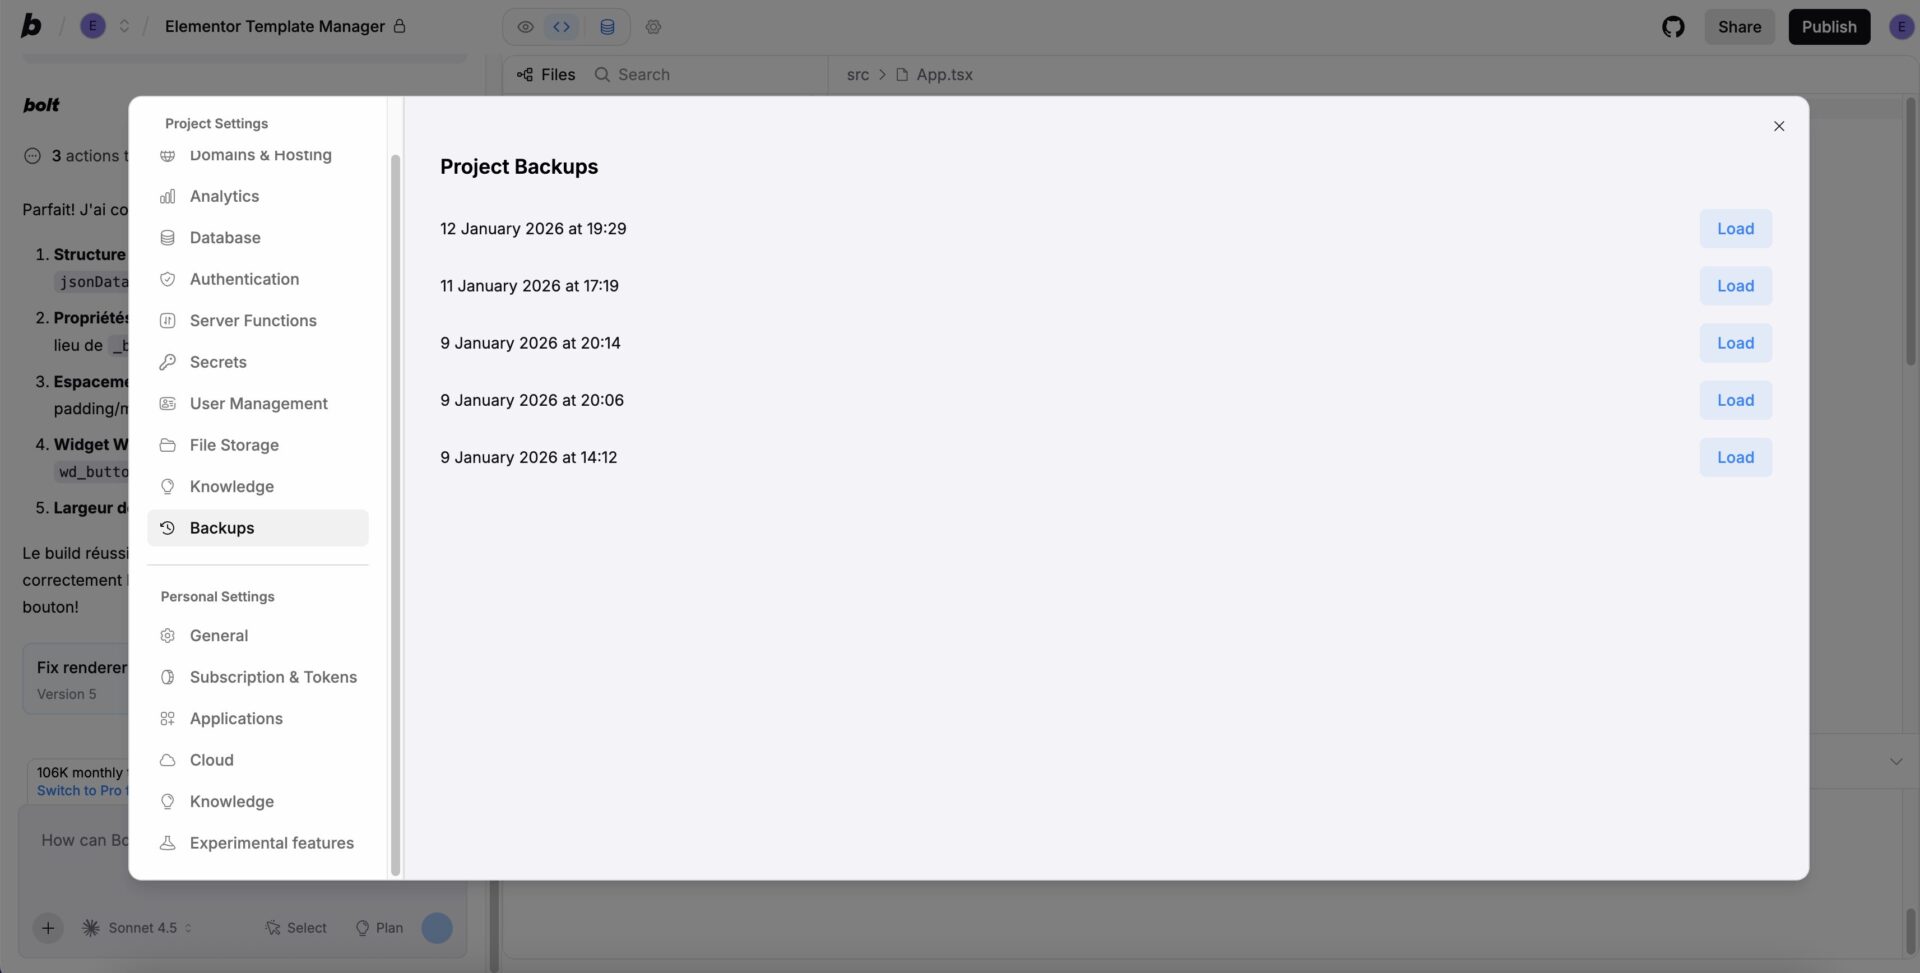Open the Sonnet 4.5 model selector
Image resolution: width=1920 pixels, height=973 pixels.
point(137,928)
